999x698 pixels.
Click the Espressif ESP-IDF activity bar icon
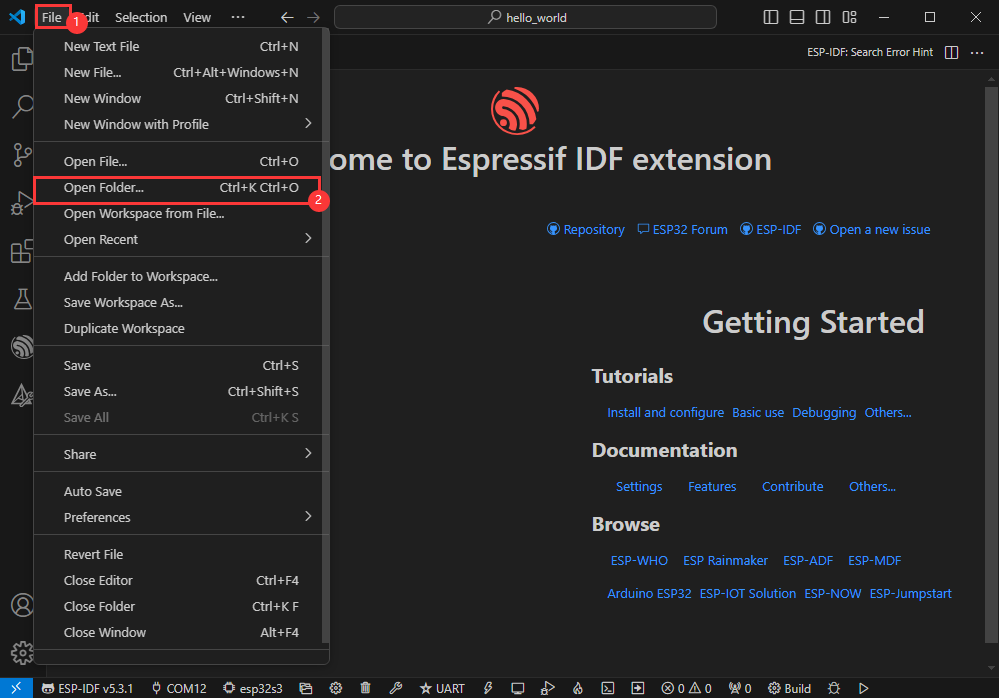(x=21, y=347)
